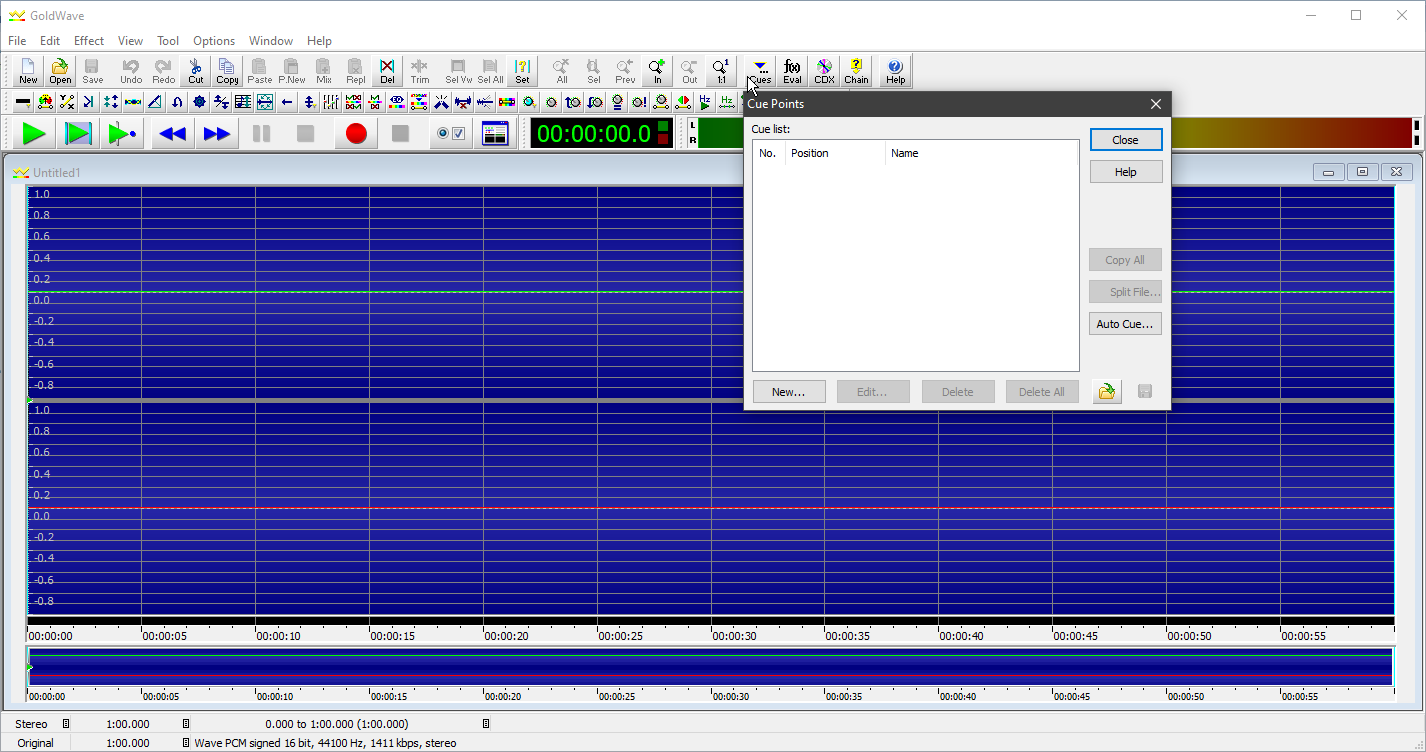The width and height of the screenshot is (1426, 752).
Task: Click the Auto Cue... button
Action: click(x=1125, y=324)
